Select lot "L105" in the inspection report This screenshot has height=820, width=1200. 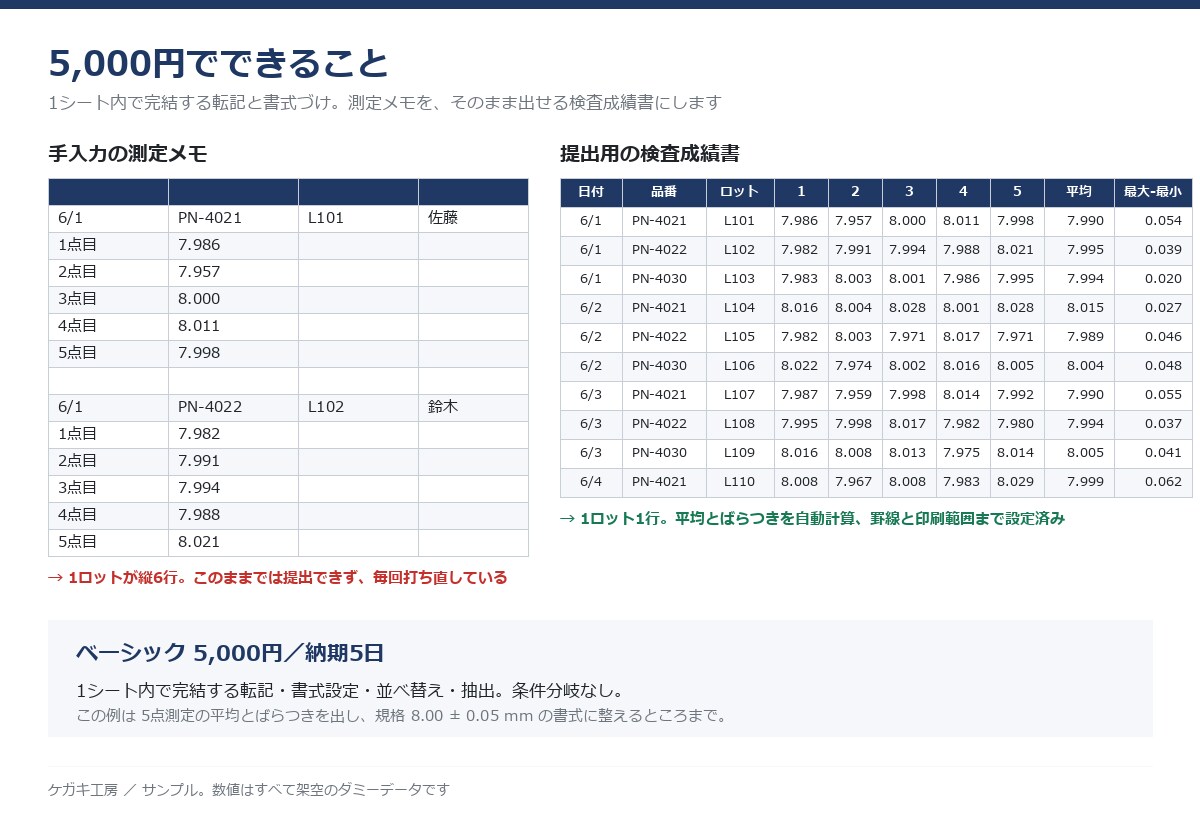[740, 337]
